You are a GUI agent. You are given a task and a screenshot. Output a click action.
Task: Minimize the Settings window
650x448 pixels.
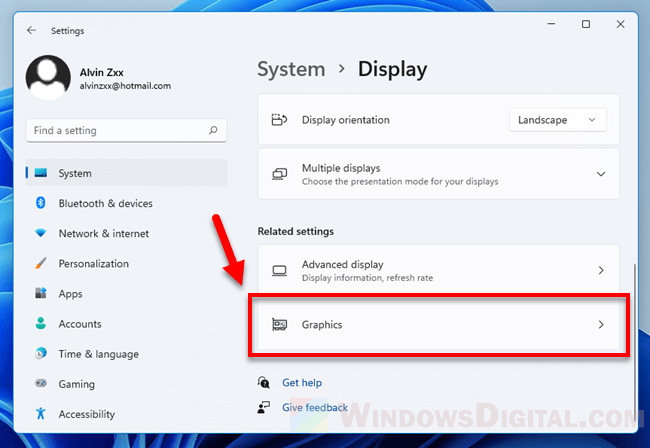pos(551,24)
